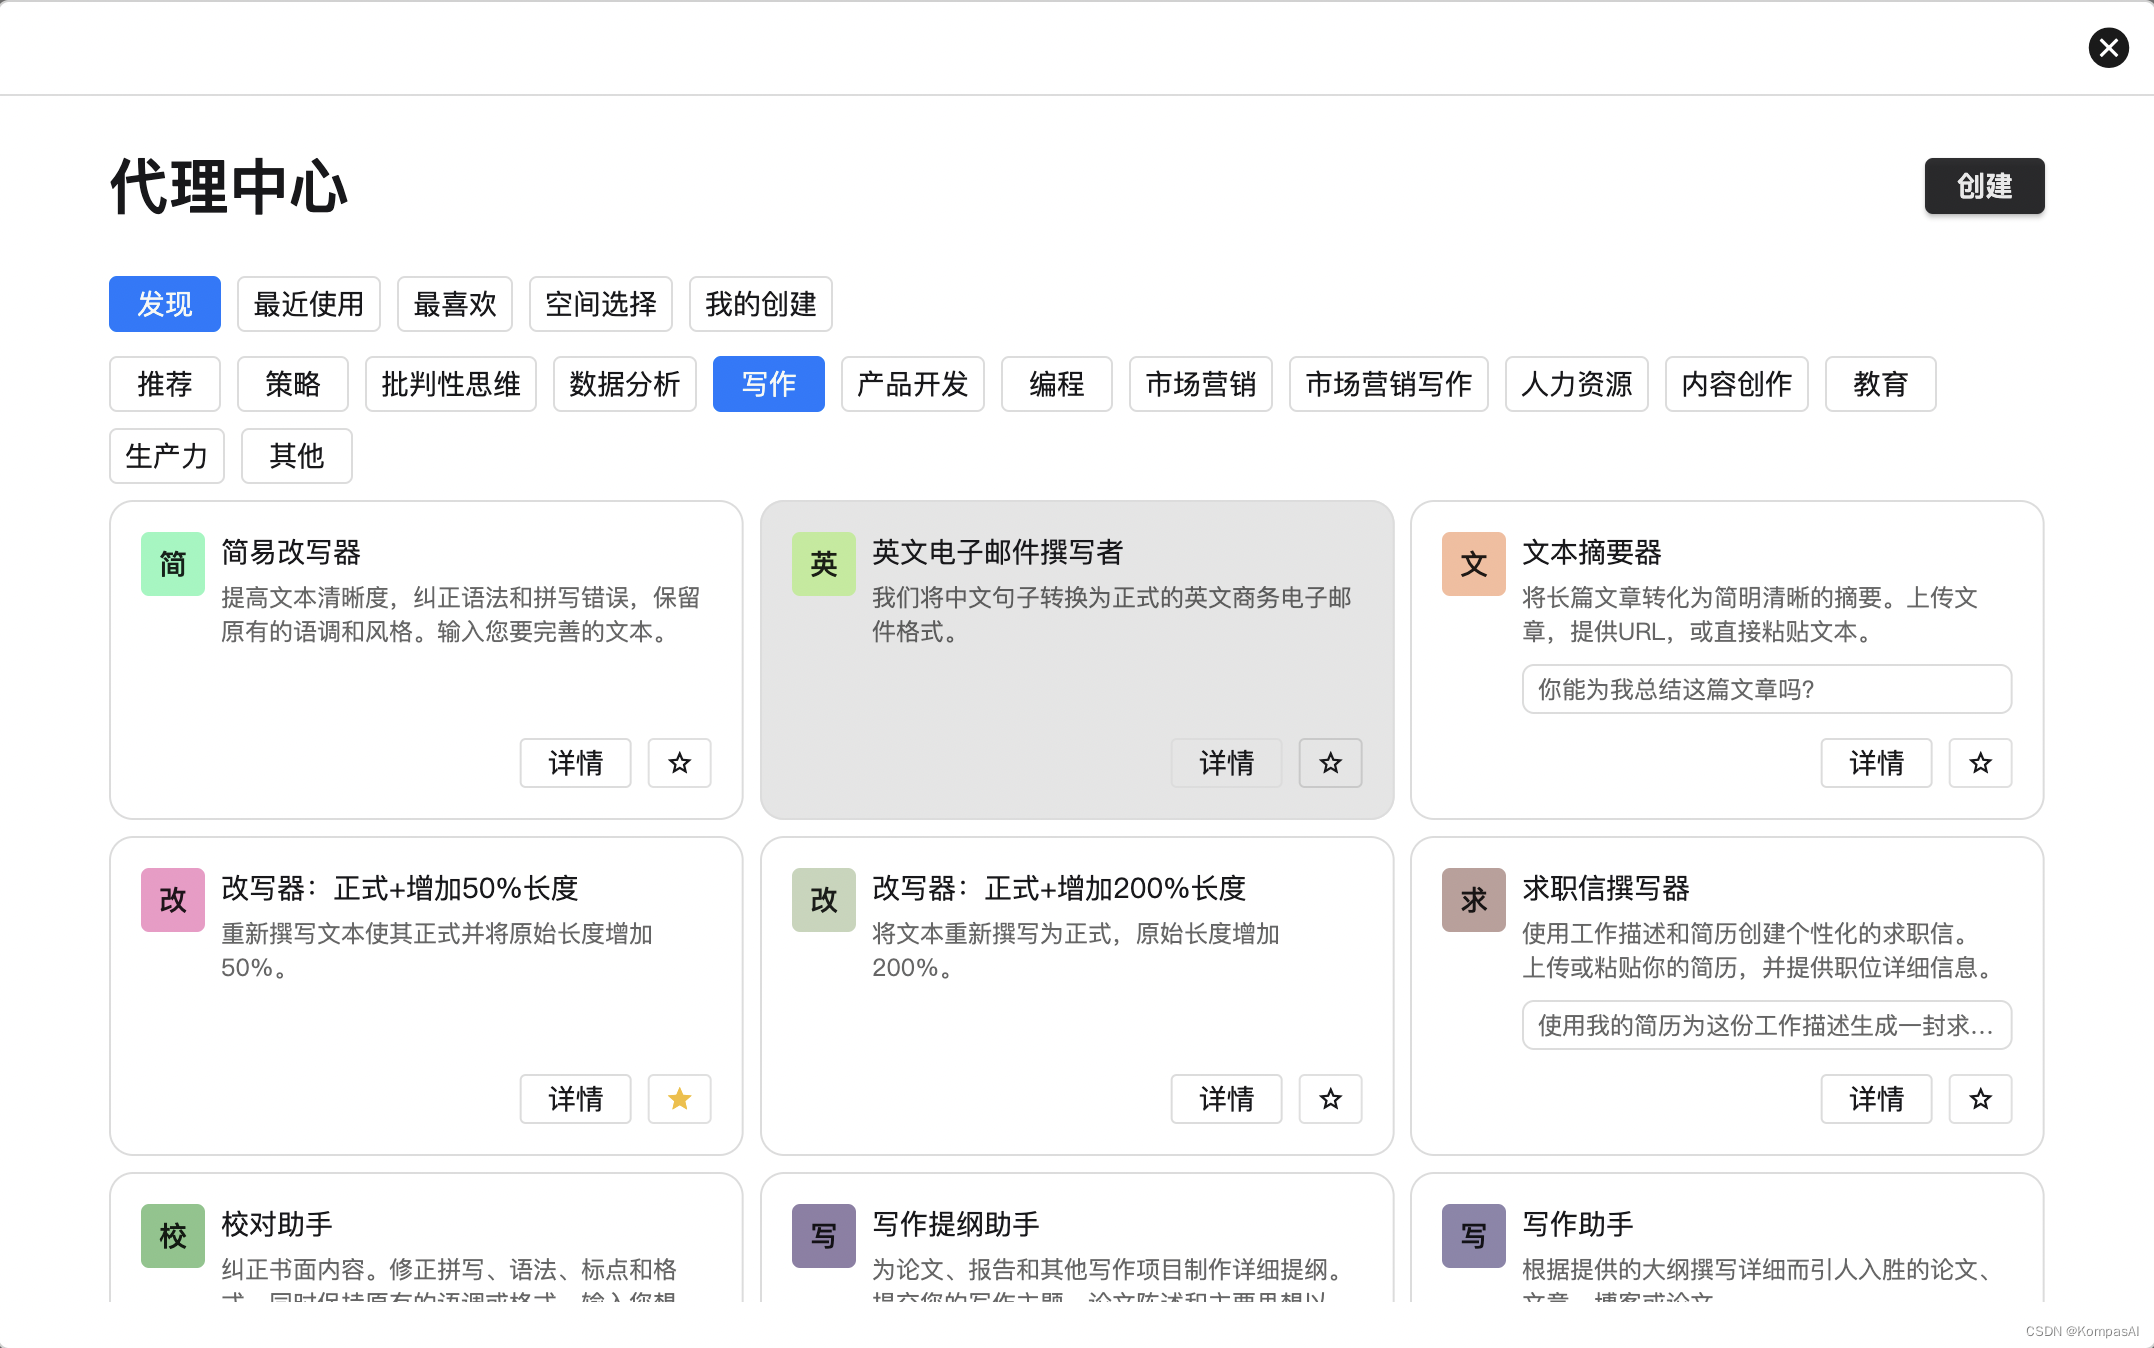Open the 我的创建 tab
The width and height of the screenshot is (2154, 1348).
coord(760,304)
